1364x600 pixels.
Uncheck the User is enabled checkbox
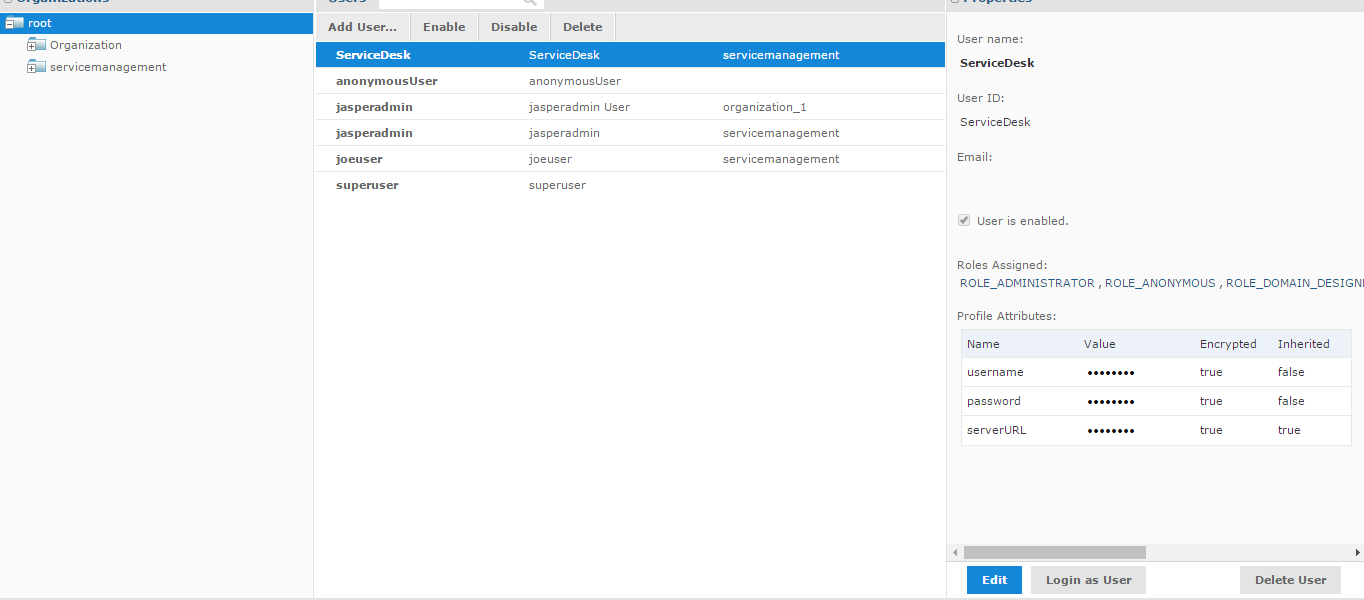pos(963,220)
